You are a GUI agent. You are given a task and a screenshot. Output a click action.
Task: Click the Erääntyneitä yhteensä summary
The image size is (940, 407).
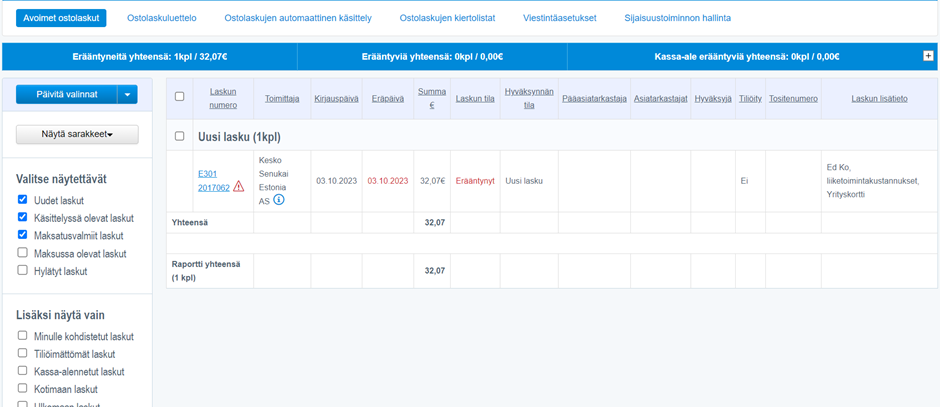149,57
